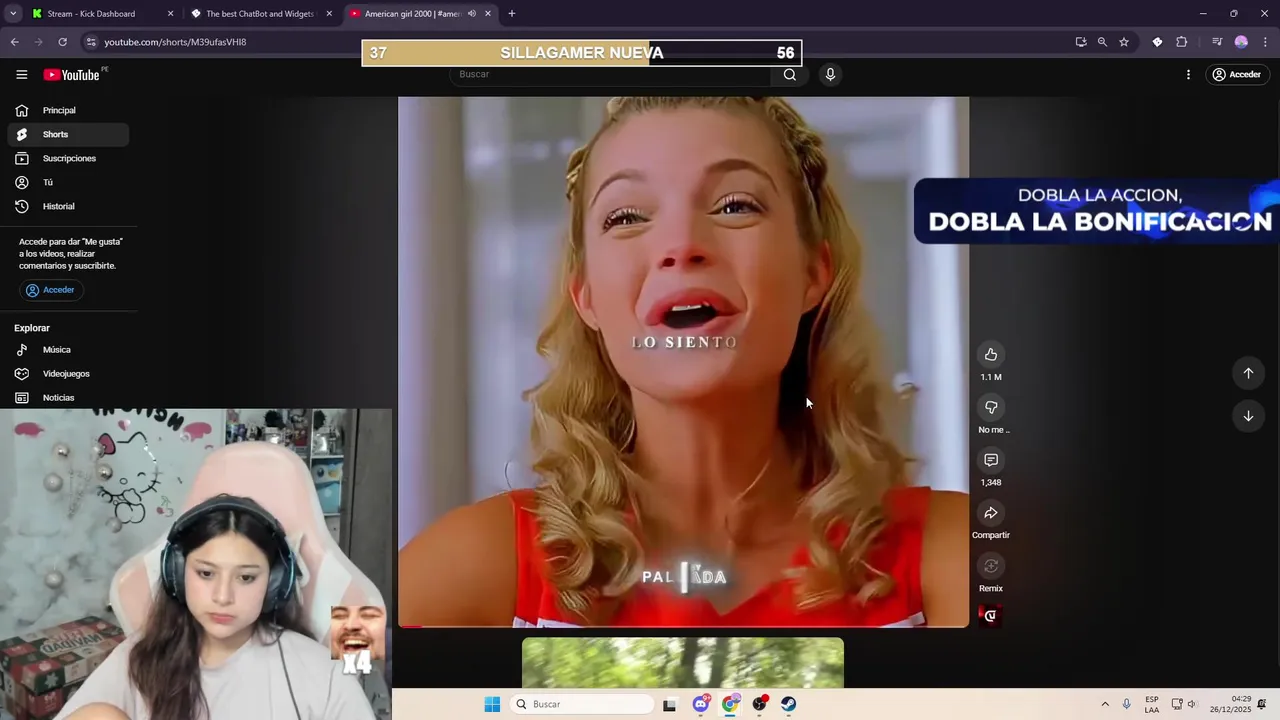Open the YouTube hamburger guide menu
Image resolution: width=1280 pixels, height=720 pixels.
(x=21, y=75)
